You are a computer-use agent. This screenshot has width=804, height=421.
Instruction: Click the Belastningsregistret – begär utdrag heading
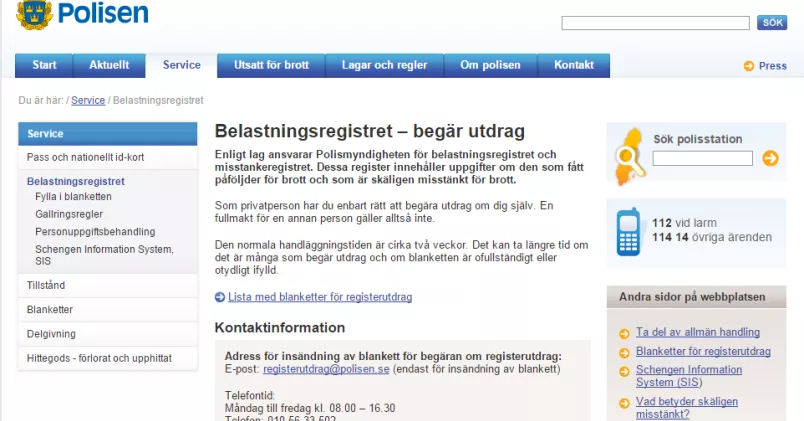pos(370,131)
